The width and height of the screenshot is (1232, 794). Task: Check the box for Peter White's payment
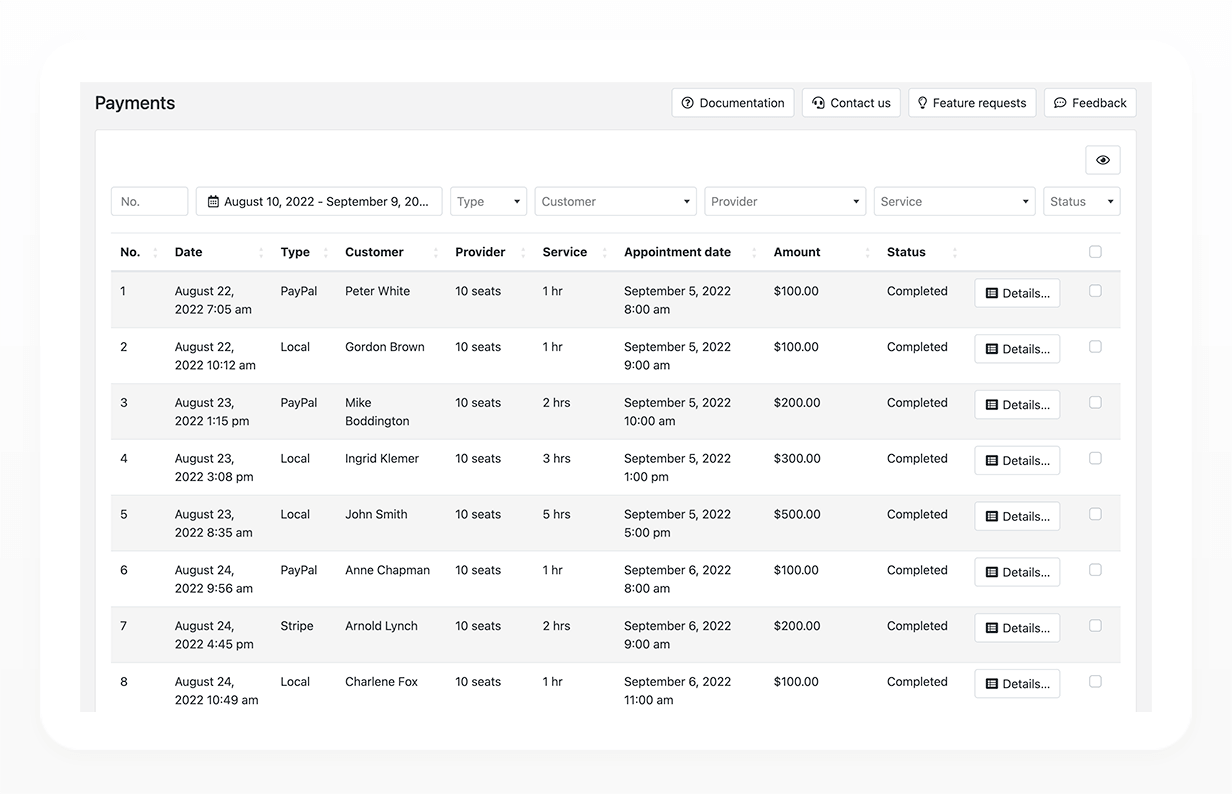1095,291
